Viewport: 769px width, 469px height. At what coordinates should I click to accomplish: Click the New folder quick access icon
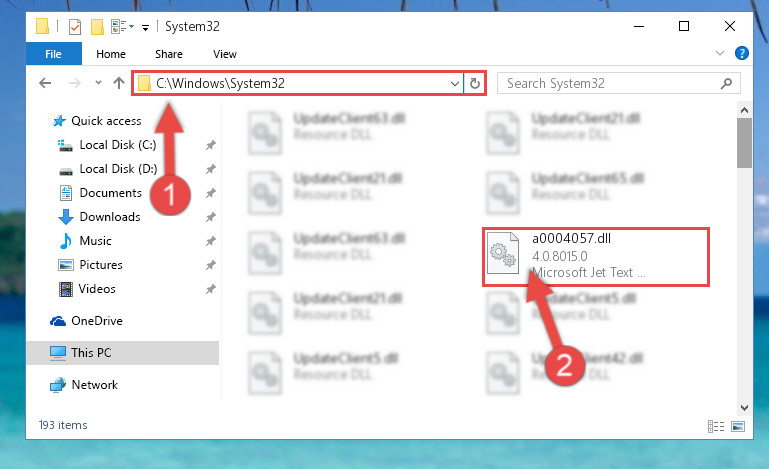(97, 26)
